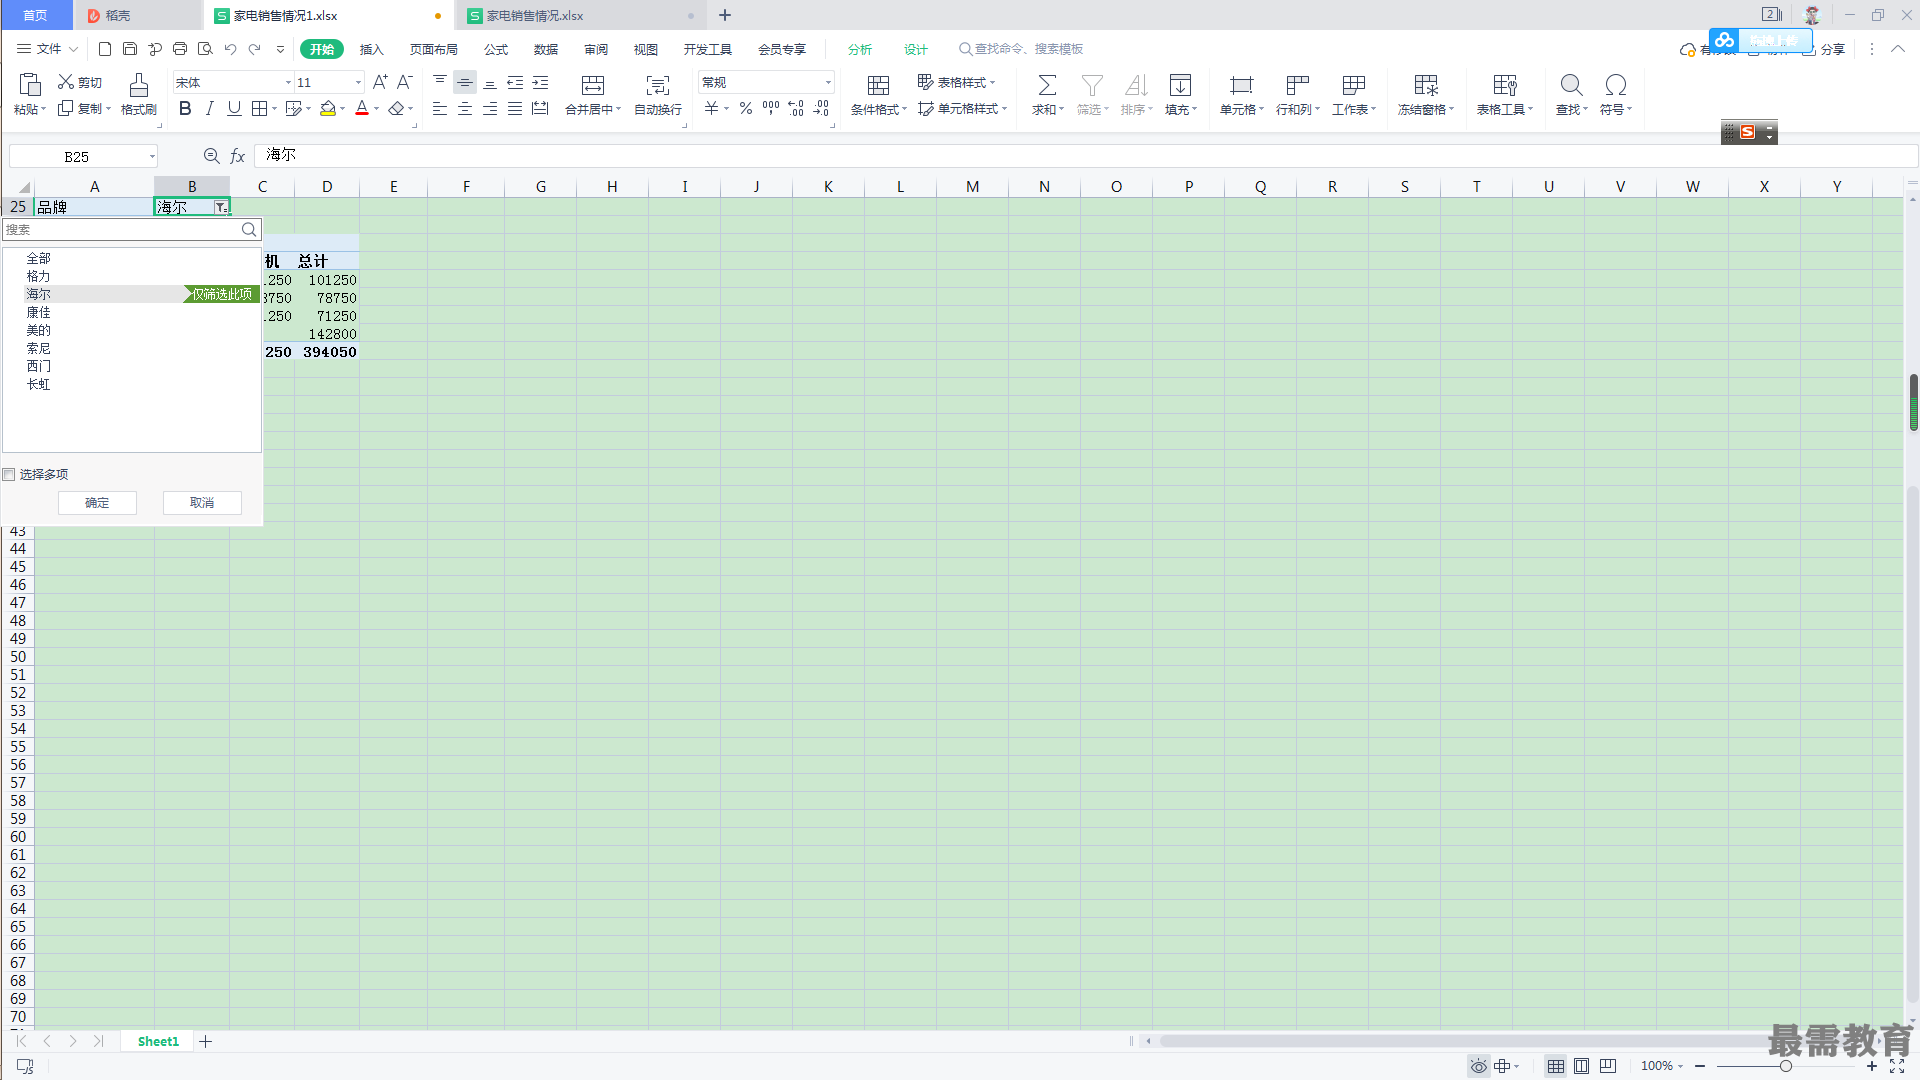Click the 取消 button
Image resolution: width=1920 pixels, height=1080 pixels.
click(x=202, y=503)
